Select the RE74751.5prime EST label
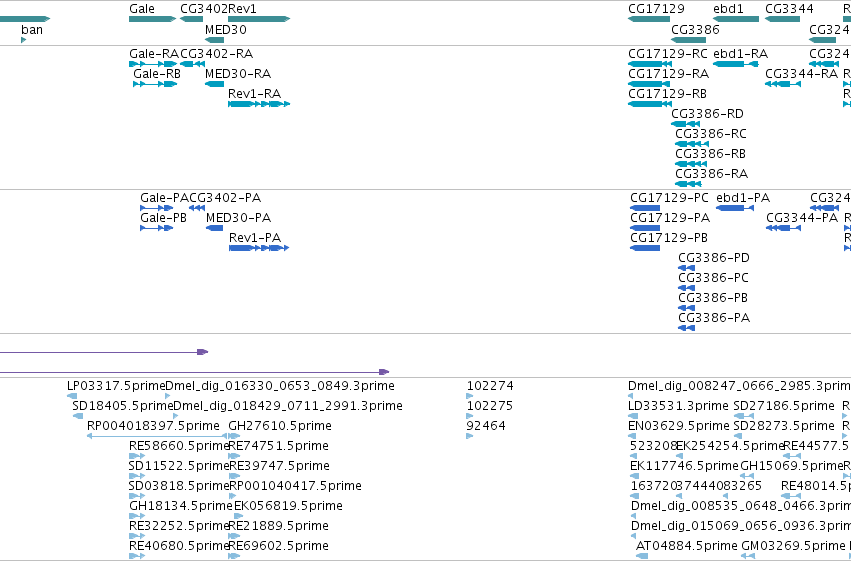The image size is (851, 561). point(279,447)
